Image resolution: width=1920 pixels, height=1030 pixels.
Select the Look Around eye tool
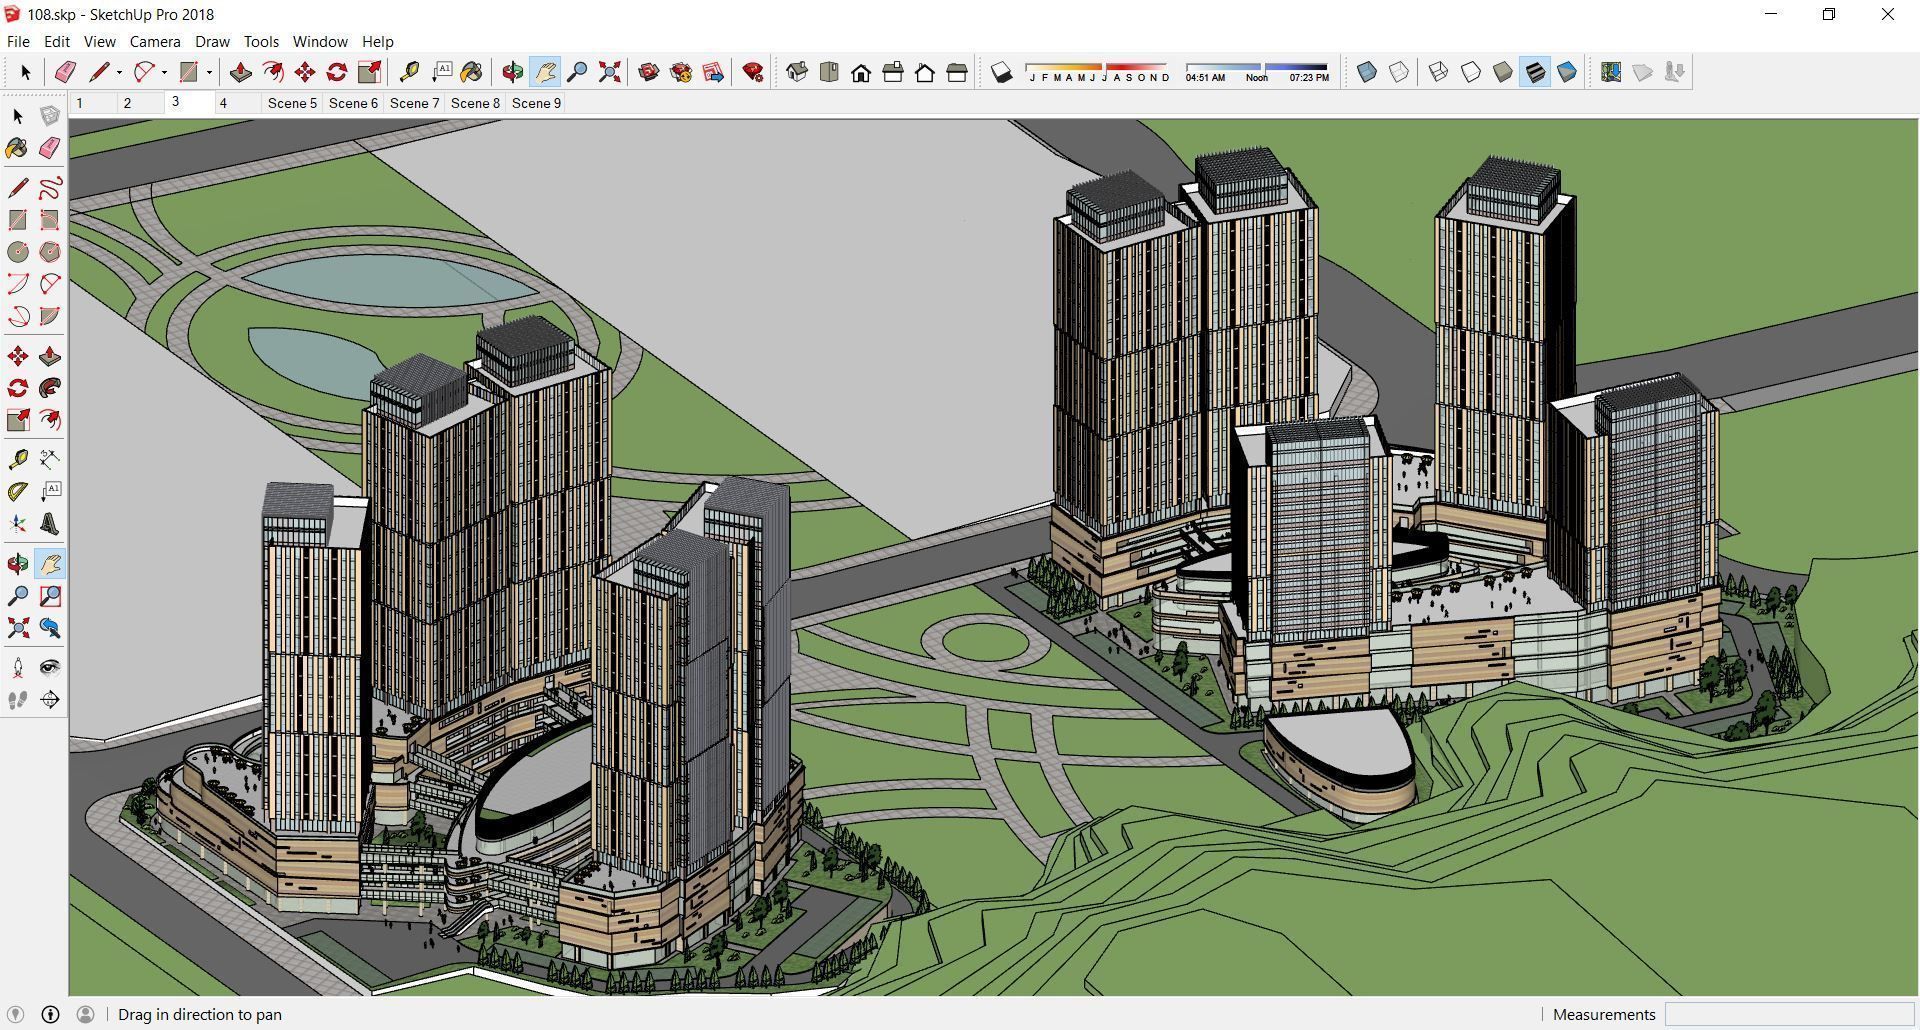coord(50,668)
